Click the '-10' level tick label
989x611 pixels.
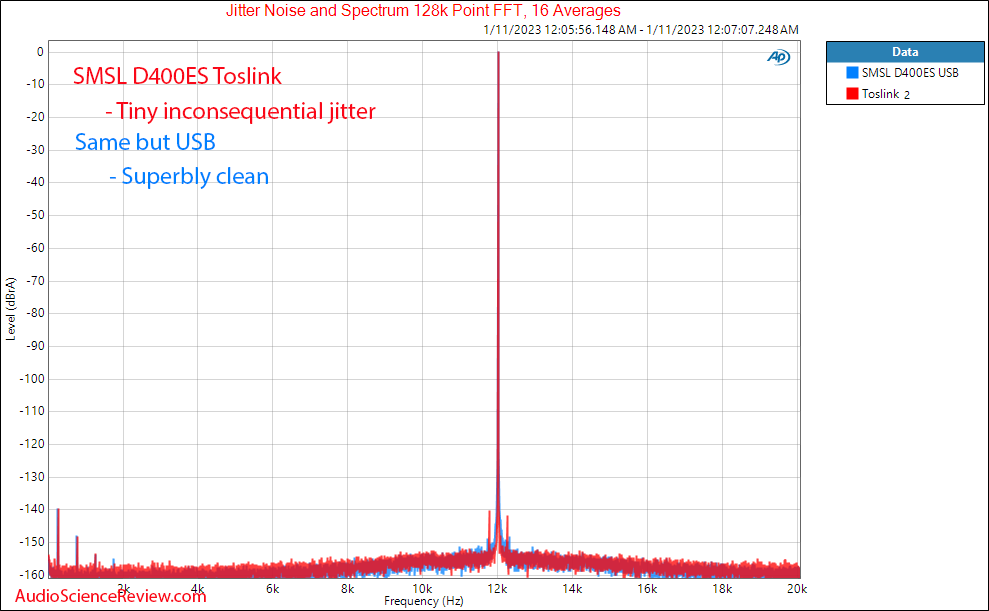click(35, 84)
